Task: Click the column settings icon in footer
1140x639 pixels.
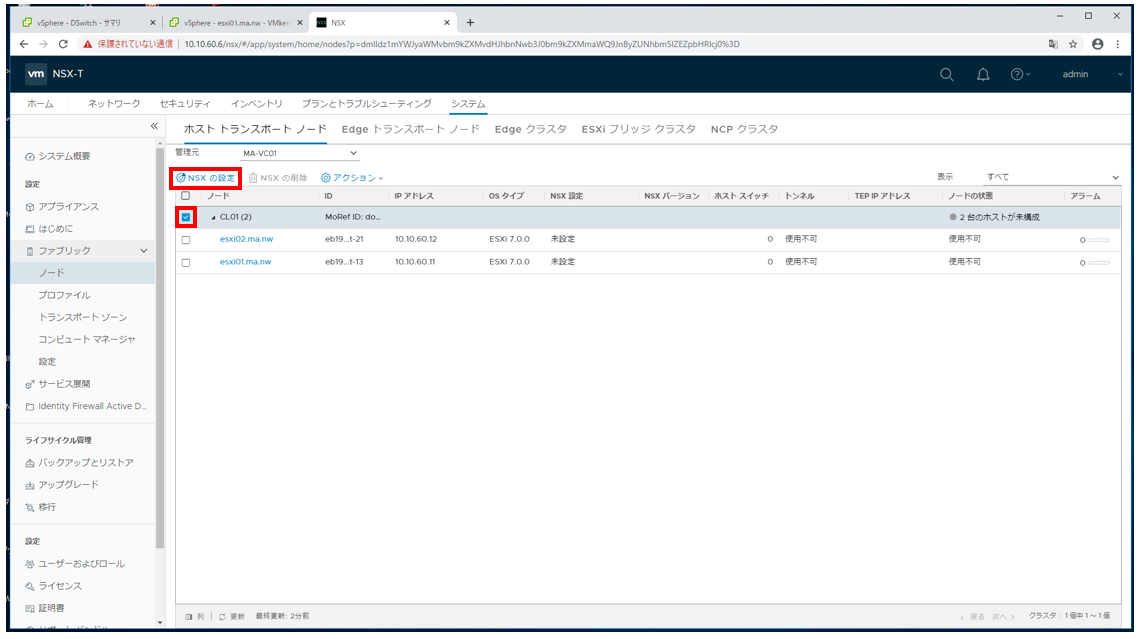Action: (189, 616)
